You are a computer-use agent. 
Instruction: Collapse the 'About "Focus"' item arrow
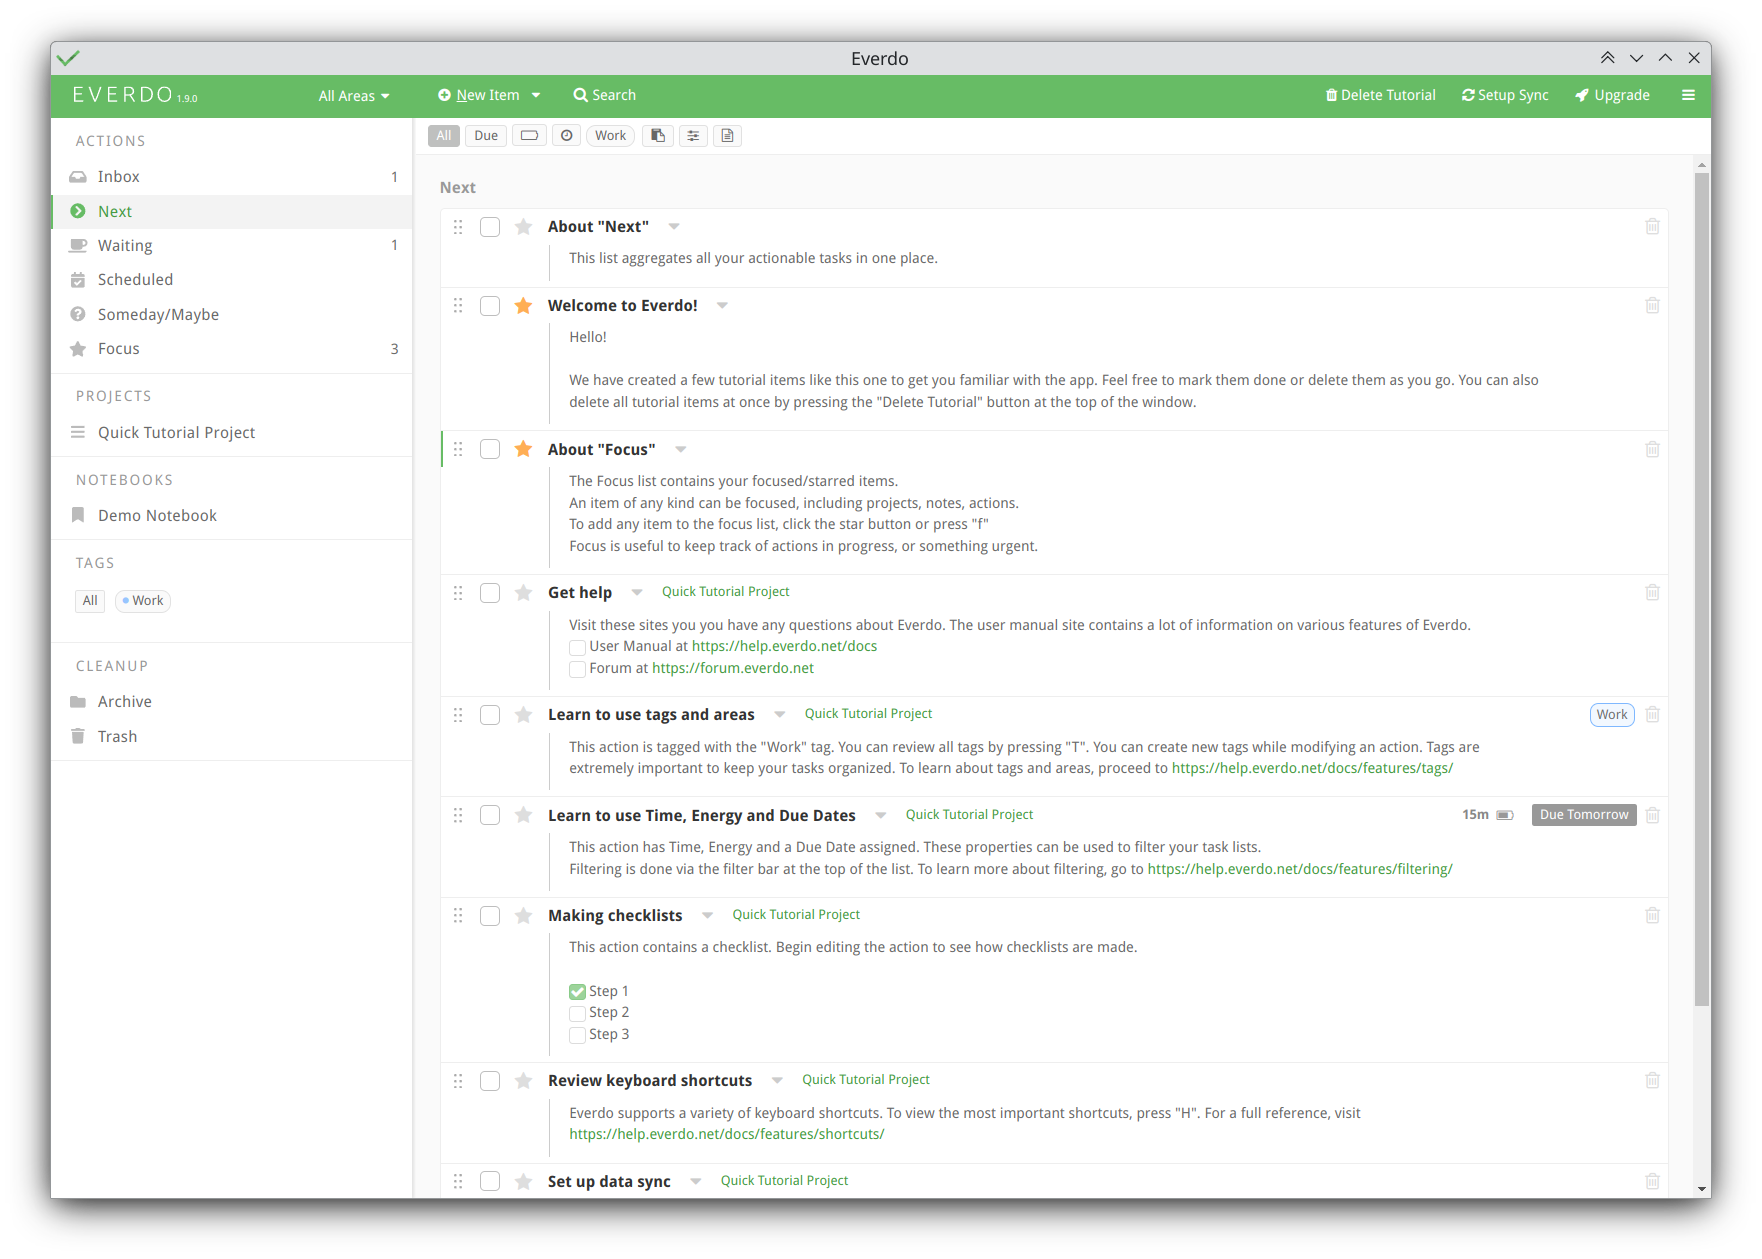[681, 450]
